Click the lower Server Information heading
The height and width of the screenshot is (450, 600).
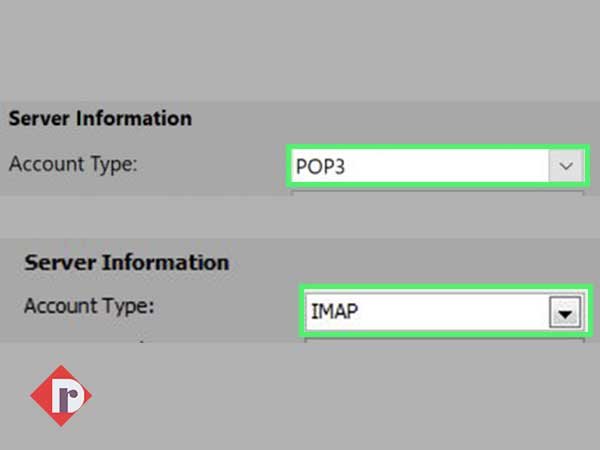tap(127, 263)
